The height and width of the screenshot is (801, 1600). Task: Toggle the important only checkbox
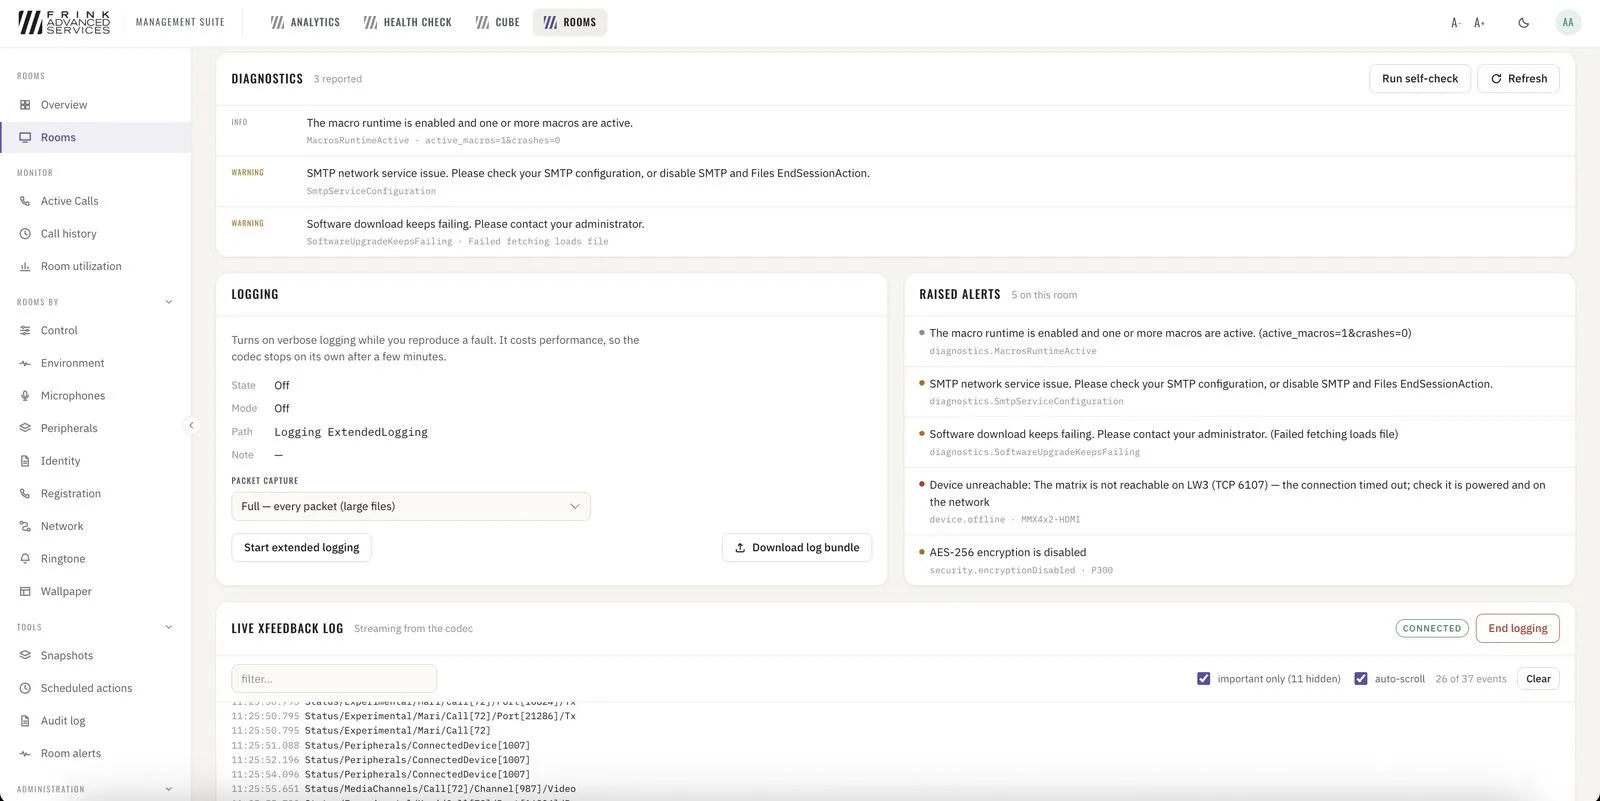click(x=1204, y=679)
